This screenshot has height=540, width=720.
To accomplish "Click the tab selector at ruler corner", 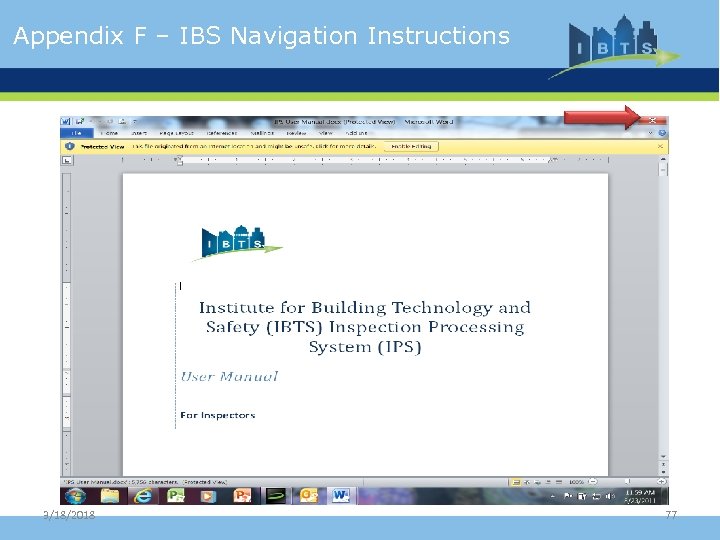I will pyautogui.click(x=67, y=160).
